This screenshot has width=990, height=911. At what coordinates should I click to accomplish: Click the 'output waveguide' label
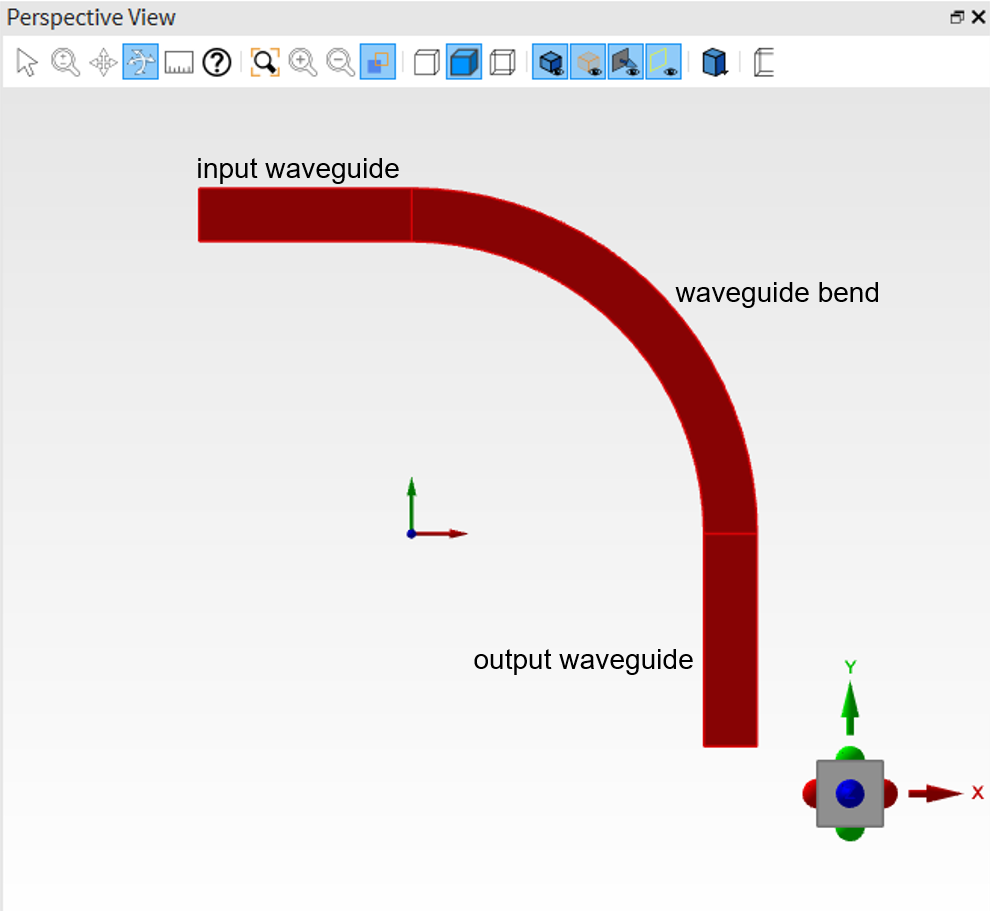583,660
